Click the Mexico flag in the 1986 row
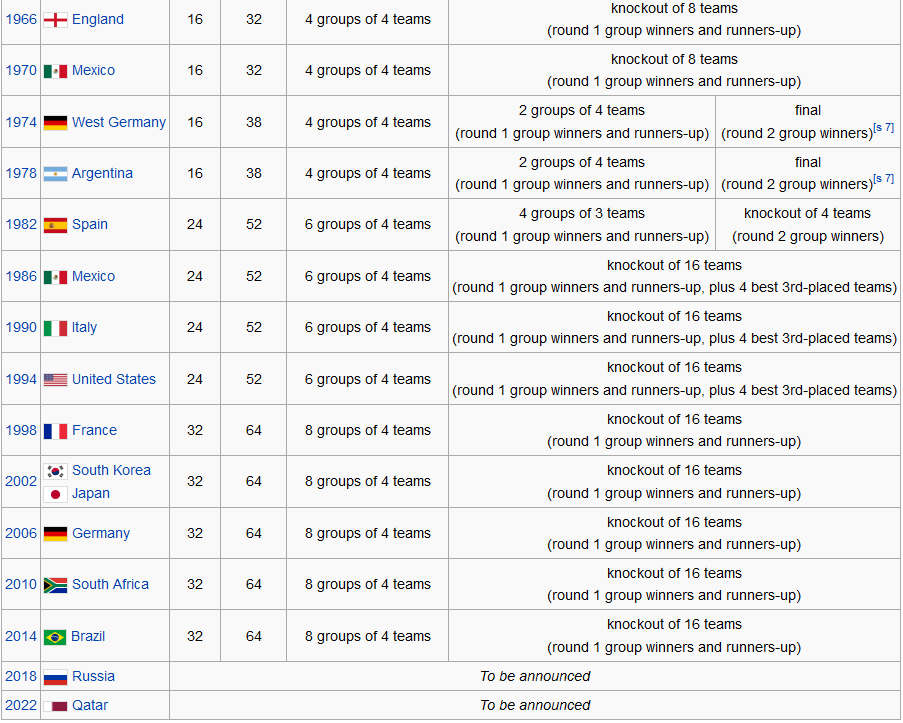This screenshot has height=723, width=903. 55,277
